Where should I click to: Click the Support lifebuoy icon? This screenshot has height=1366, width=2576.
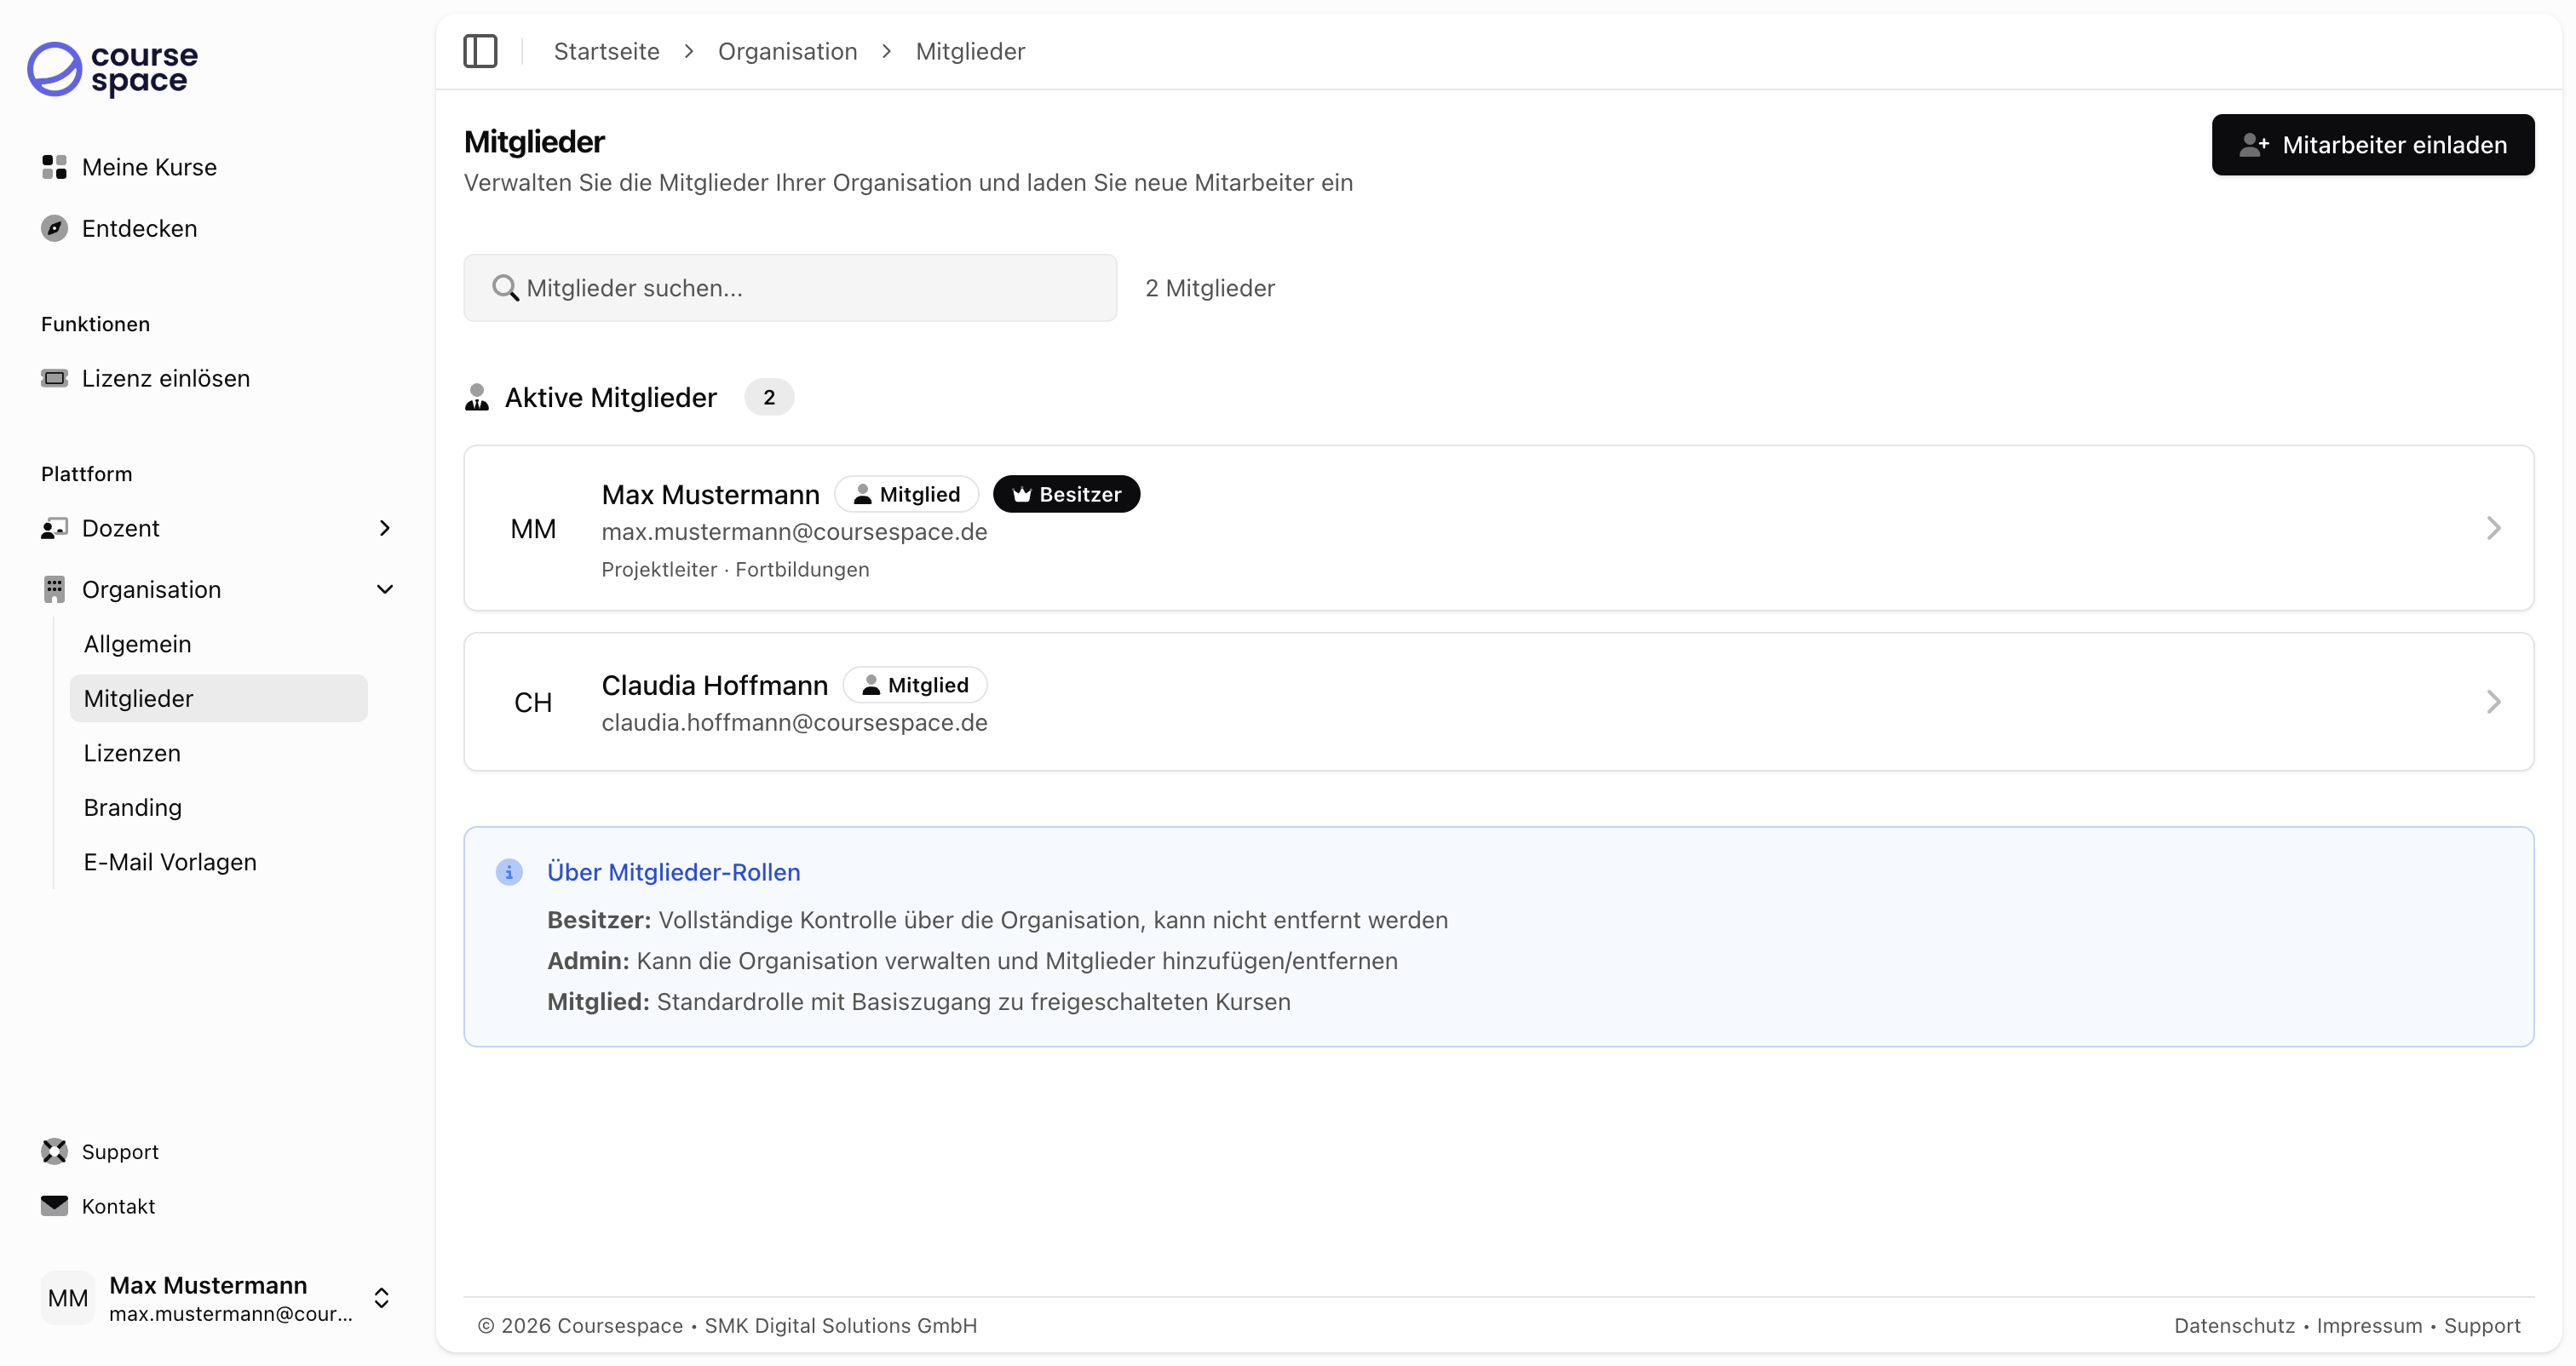(54, 1152)
